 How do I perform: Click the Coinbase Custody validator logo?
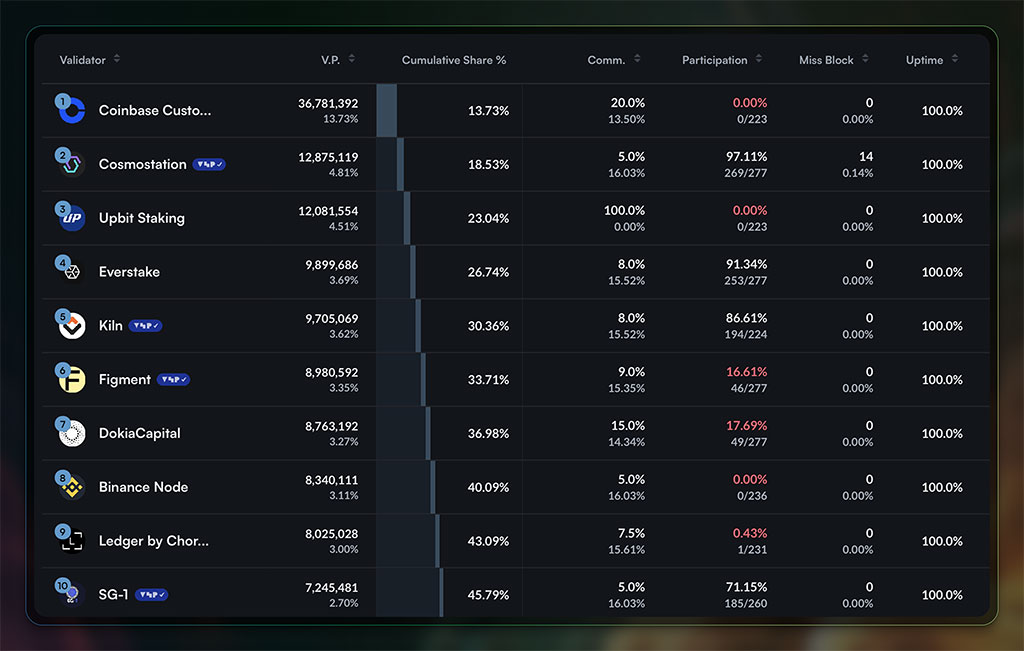[72, 110]
